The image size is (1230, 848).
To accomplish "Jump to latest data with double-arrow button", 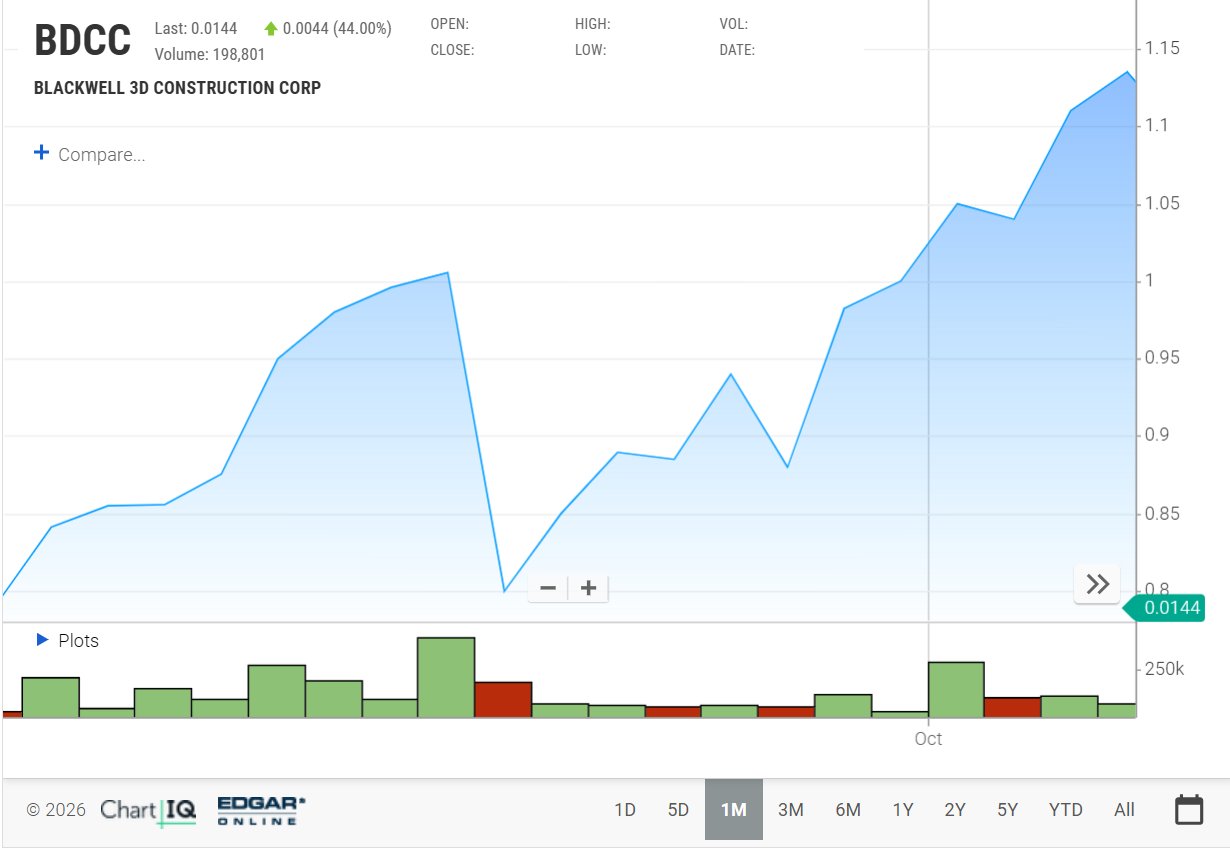I will [1097, 584].
